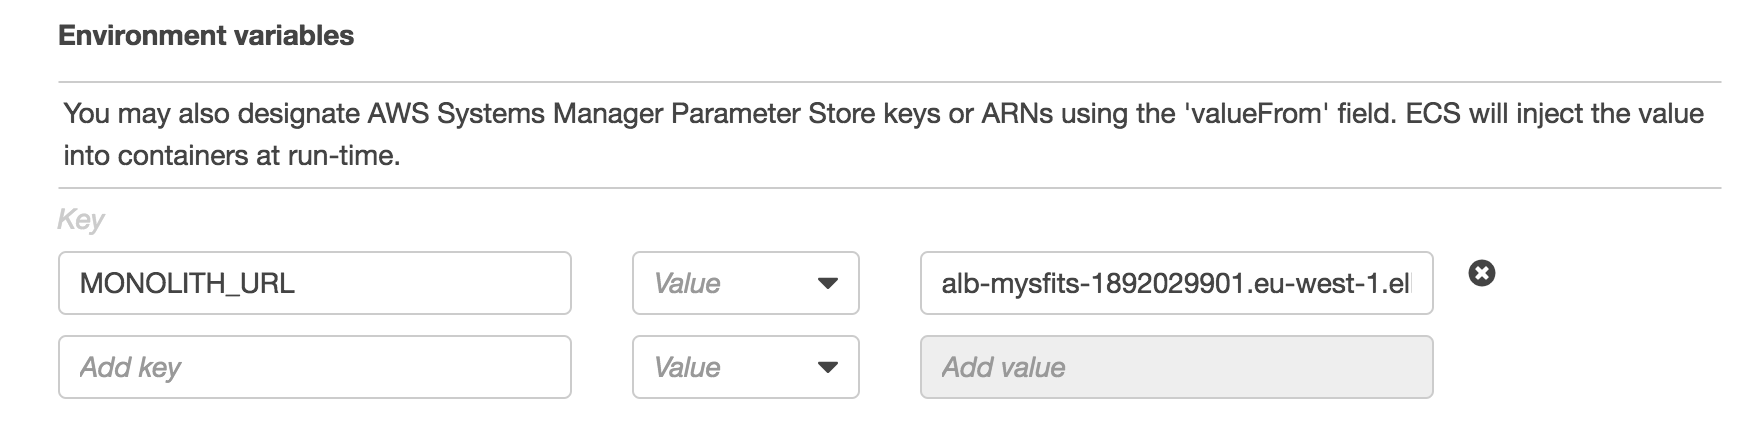Click the 'into containers at run-time' line
Screen dimensions: 1754x422
tap(232, 156)
